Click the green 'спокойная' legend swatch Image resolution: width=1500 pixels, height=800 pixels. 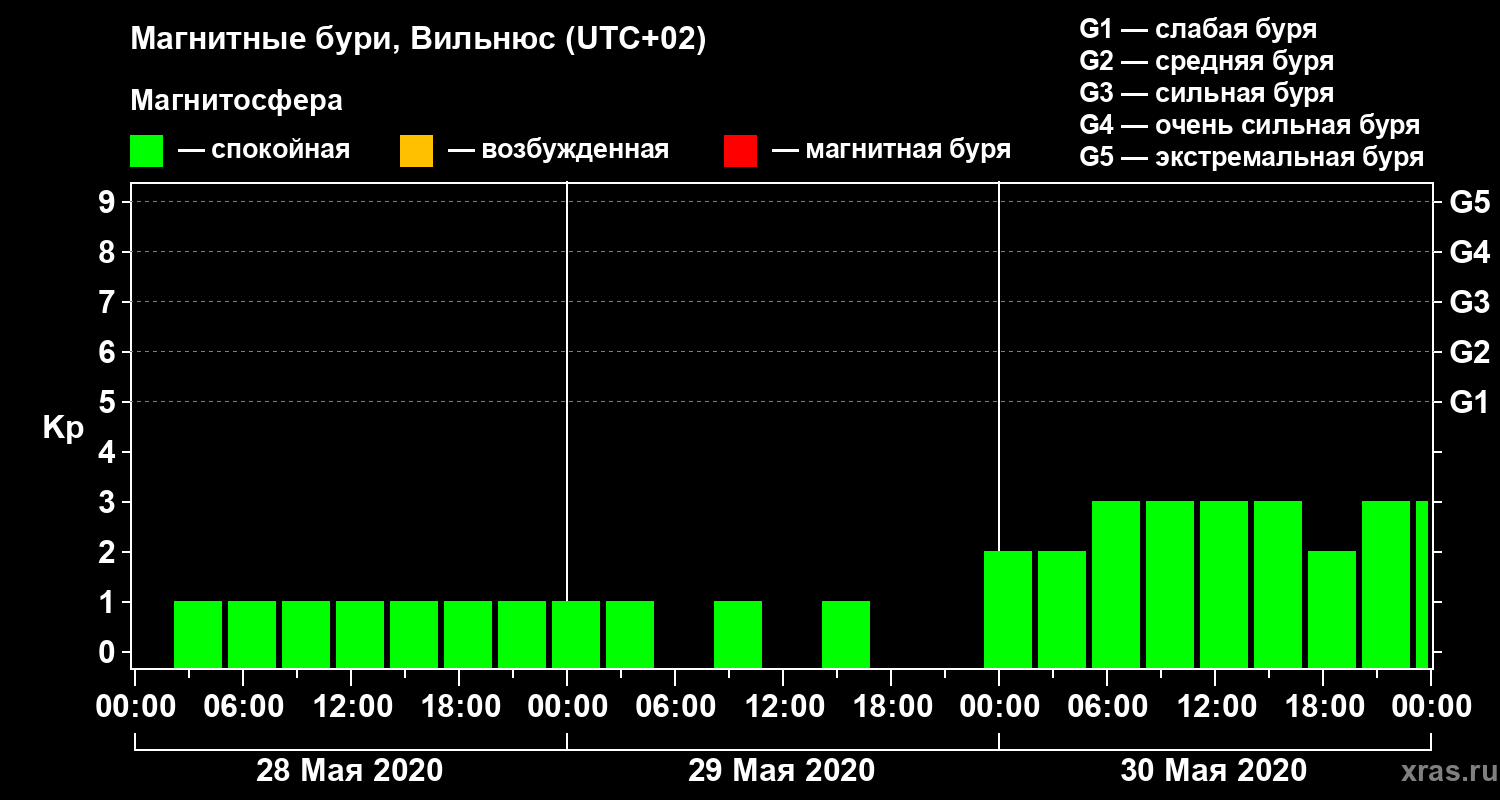146,152
